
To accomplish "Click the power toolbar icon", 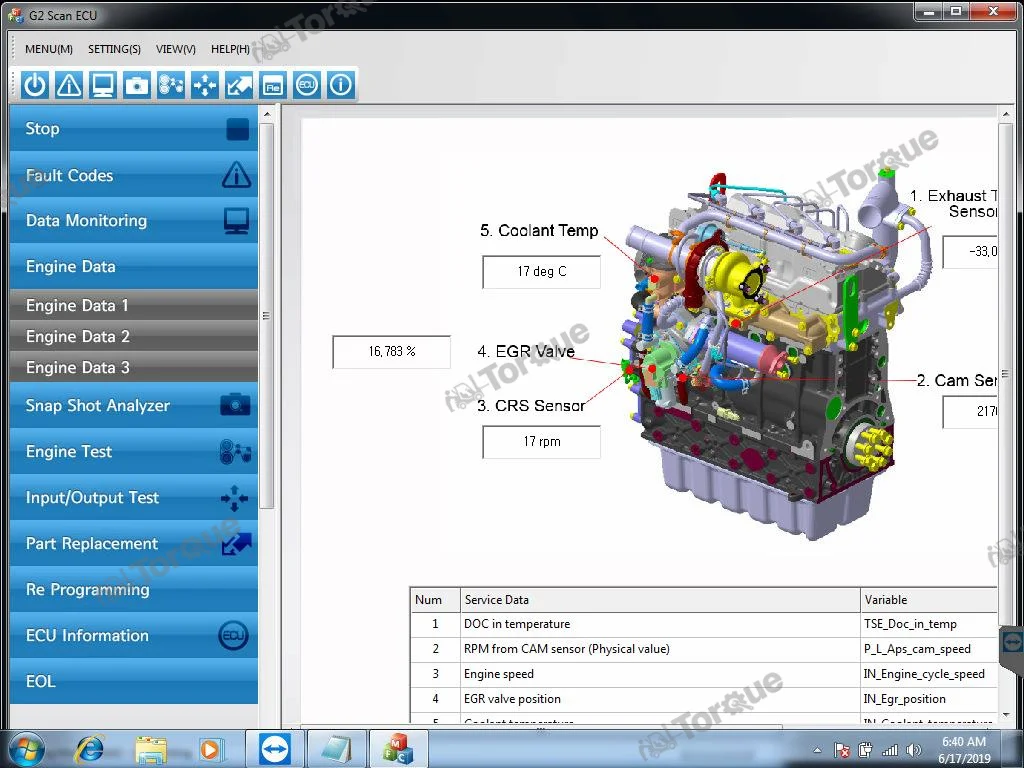I will (x=35, y=85).
